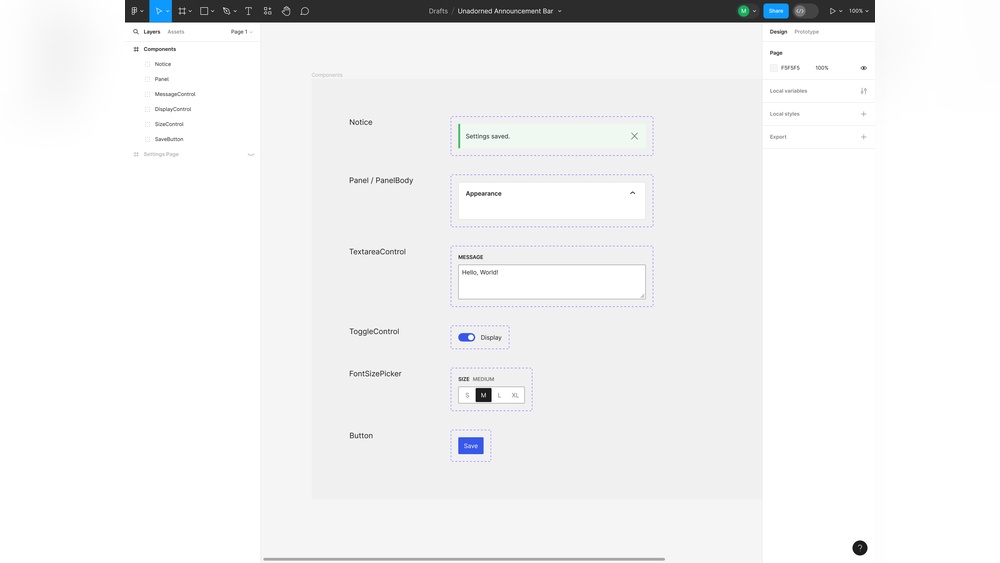Select the Text tool icon
1000x563 pixels.
pos(248,11)
